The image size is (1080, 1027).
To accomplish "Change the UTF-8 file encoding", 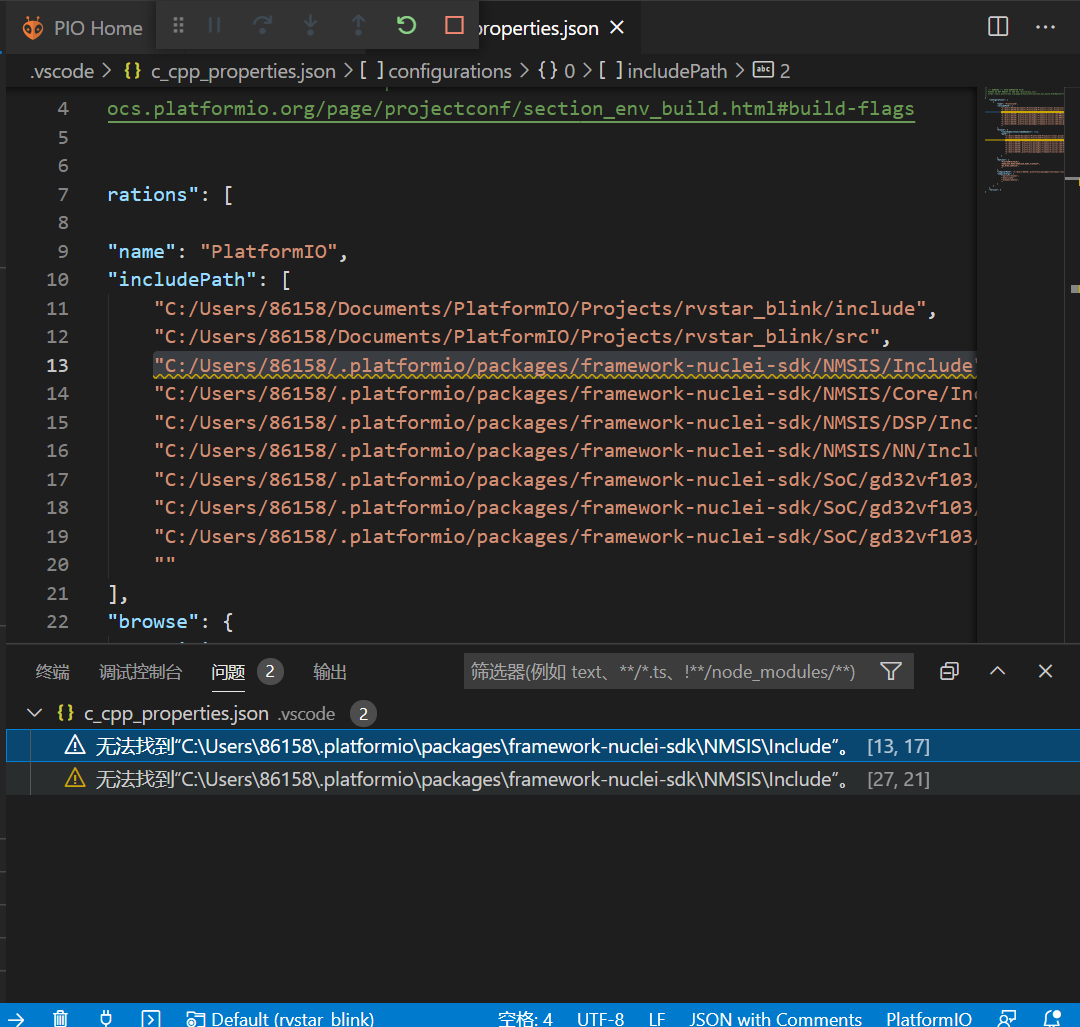I will pos(601,1019).
